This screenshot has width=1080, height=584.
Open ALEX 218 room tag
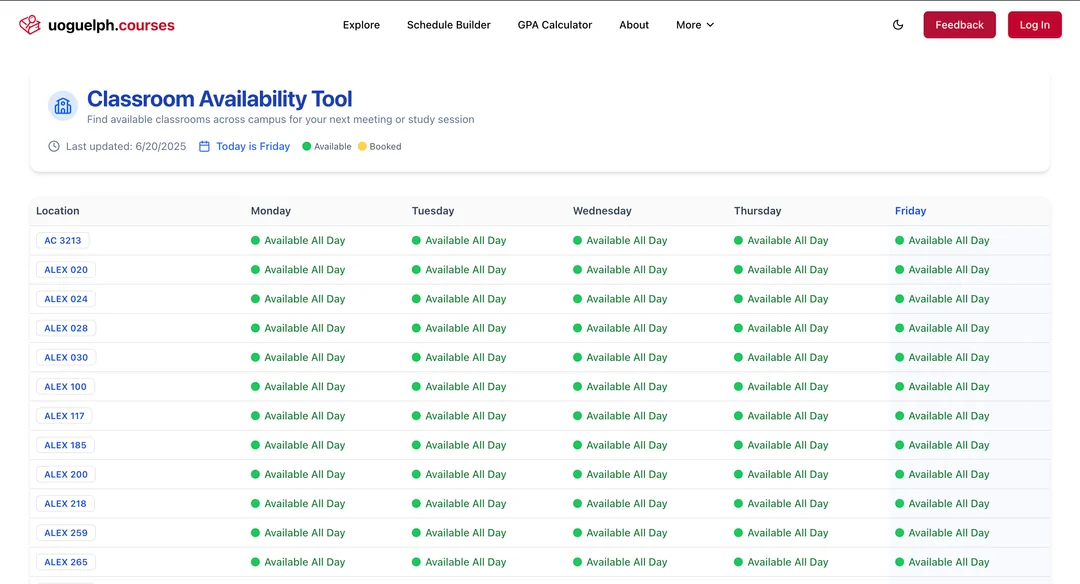(65, 503)
